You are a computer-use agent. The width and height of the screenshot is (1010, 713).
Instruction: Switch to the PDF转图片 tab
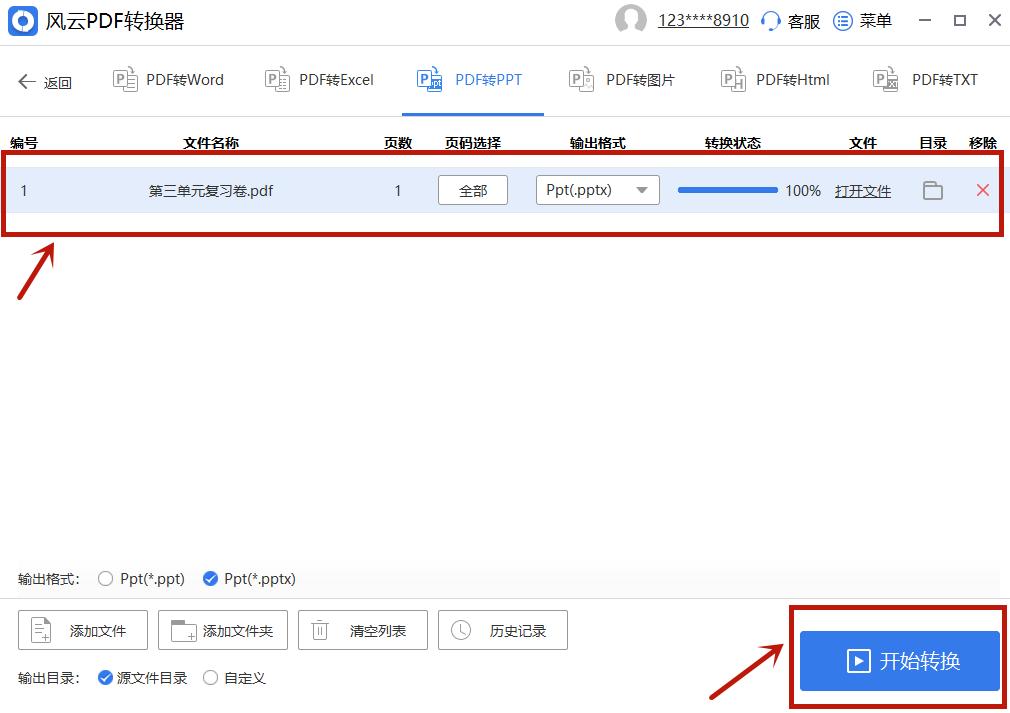(x=621, y=79)
